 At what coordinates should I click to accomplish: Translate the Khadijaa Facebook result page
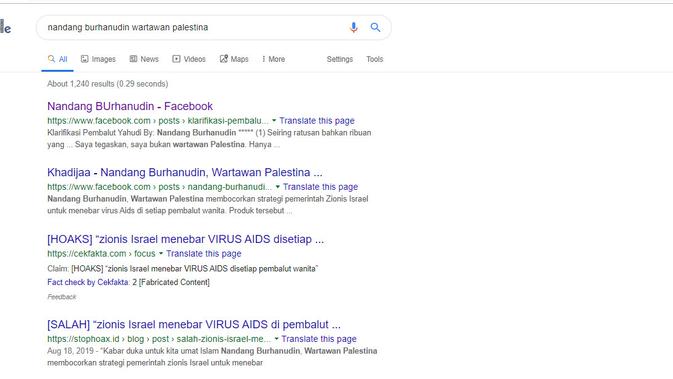(x=320, y=187)
